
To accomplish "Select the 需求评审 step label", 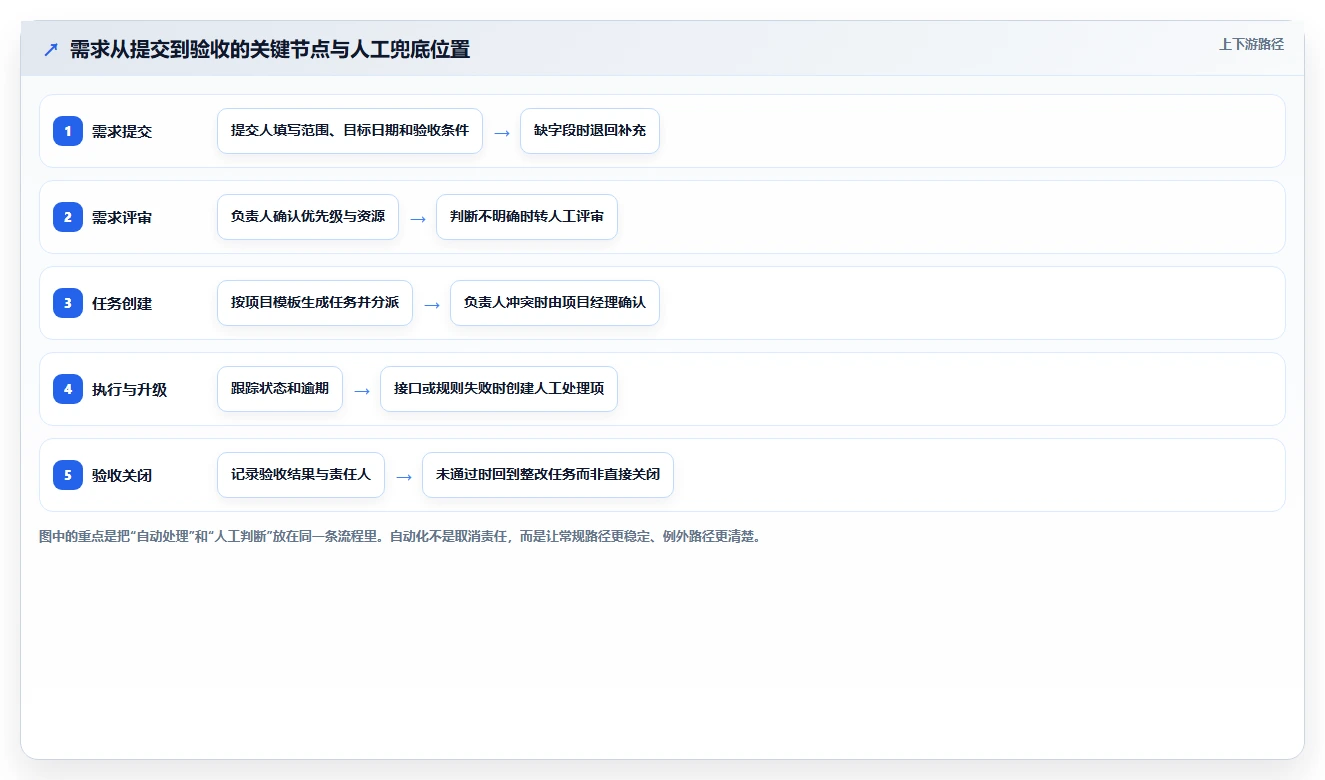I will (122, 217).
